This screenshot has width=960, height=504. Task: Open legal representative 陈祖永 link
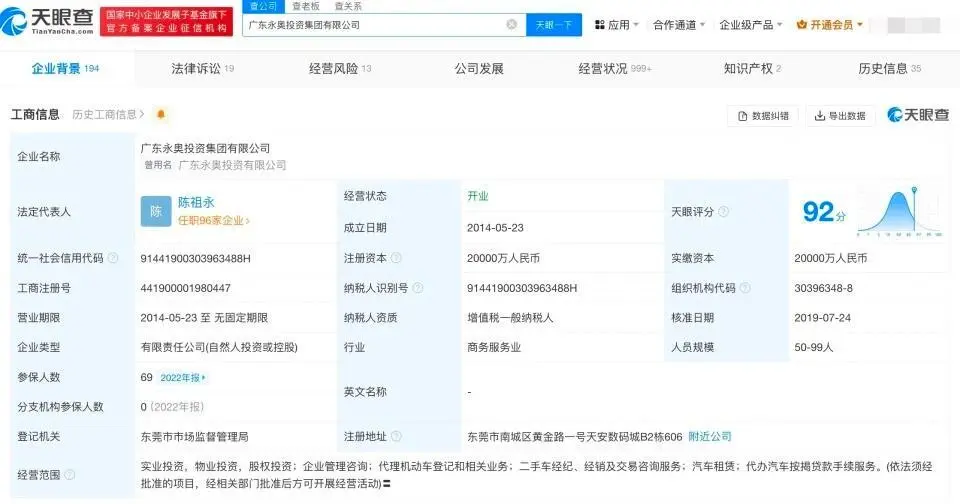tap(196, 202)
